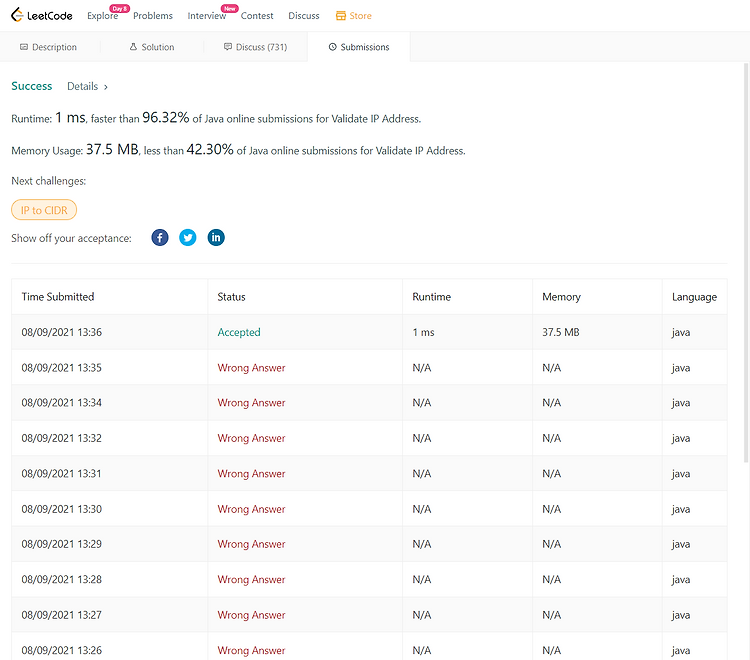Click the LeetCode logo
Image resolution: width=750 pixels, height=660 pixels.
pos(42,15)
